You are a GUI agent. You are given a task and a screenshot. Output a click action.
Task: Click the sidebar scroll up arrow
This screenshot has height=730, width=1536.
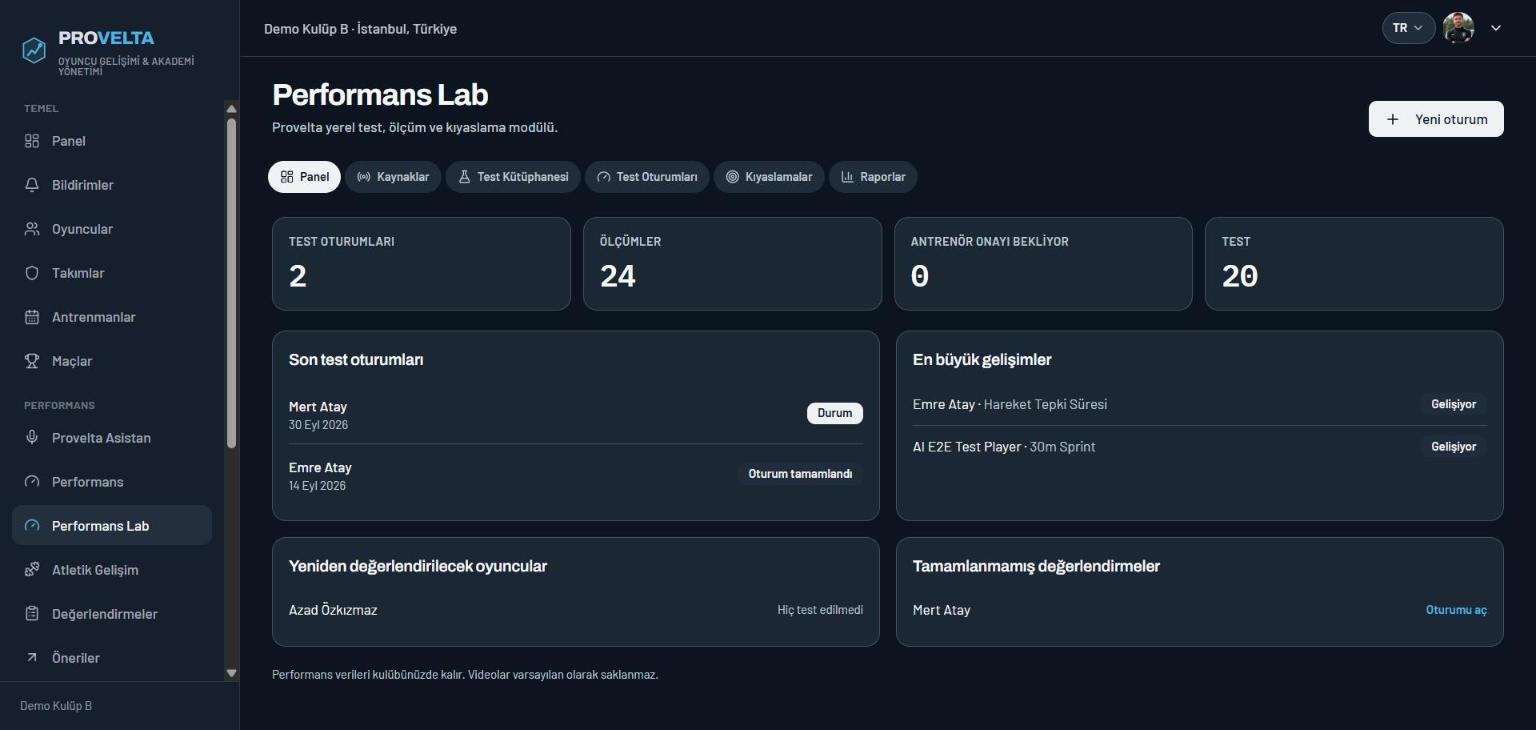[232, 109]
